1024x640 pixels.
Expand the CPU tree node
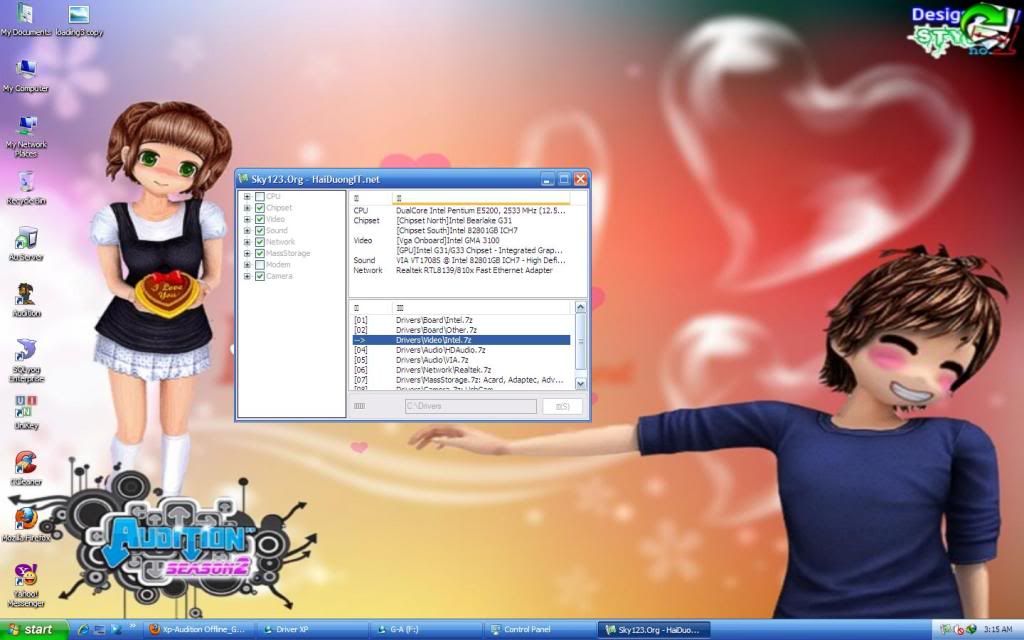point(247,197)
